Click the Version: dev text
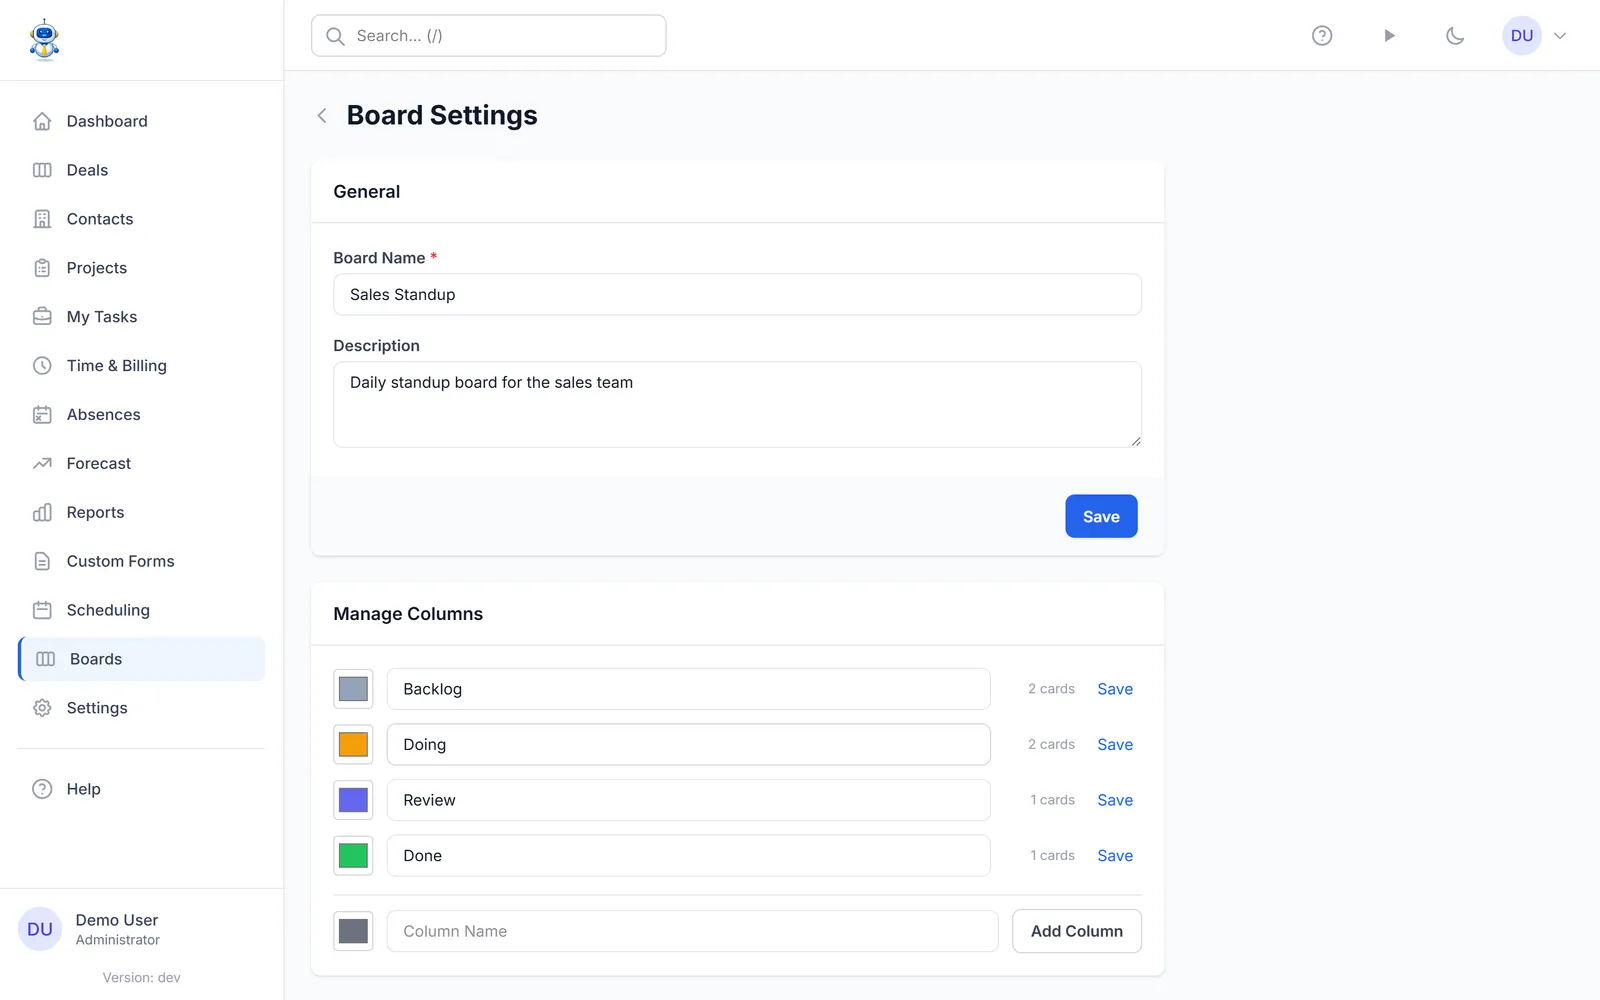The height and width of the screenshot is (1000, 1600). tap(142, 978)
